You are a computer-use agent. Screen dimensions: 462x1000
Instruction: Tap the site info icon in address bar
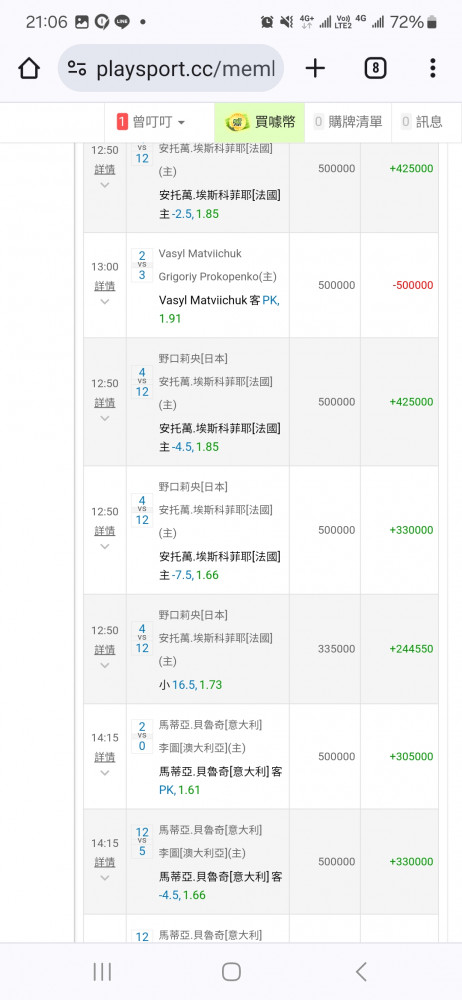(x=77, y=68)
